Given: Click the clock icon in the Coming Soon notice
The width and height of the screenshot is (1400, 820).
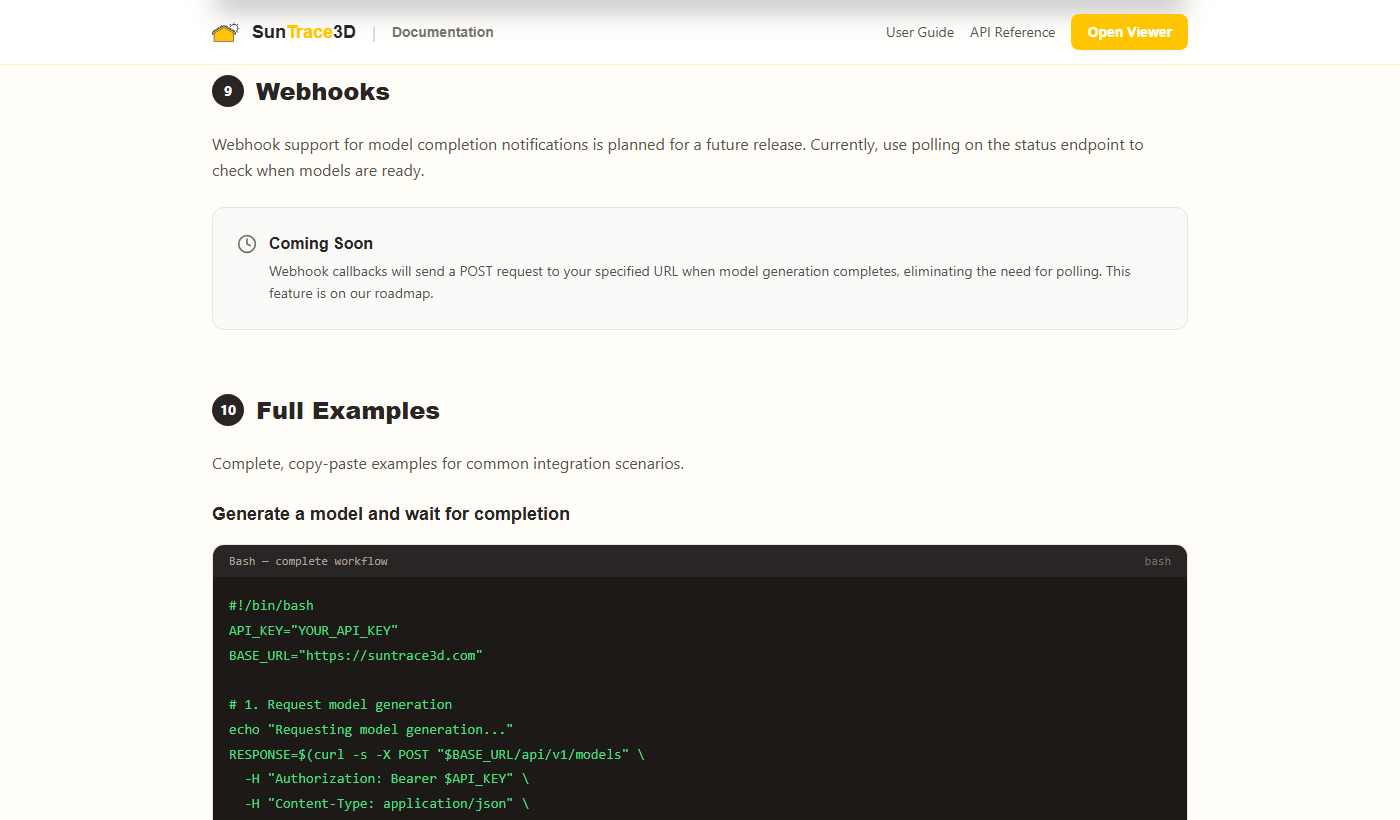Looking at the screenshot, I should [x=246, y=243].
